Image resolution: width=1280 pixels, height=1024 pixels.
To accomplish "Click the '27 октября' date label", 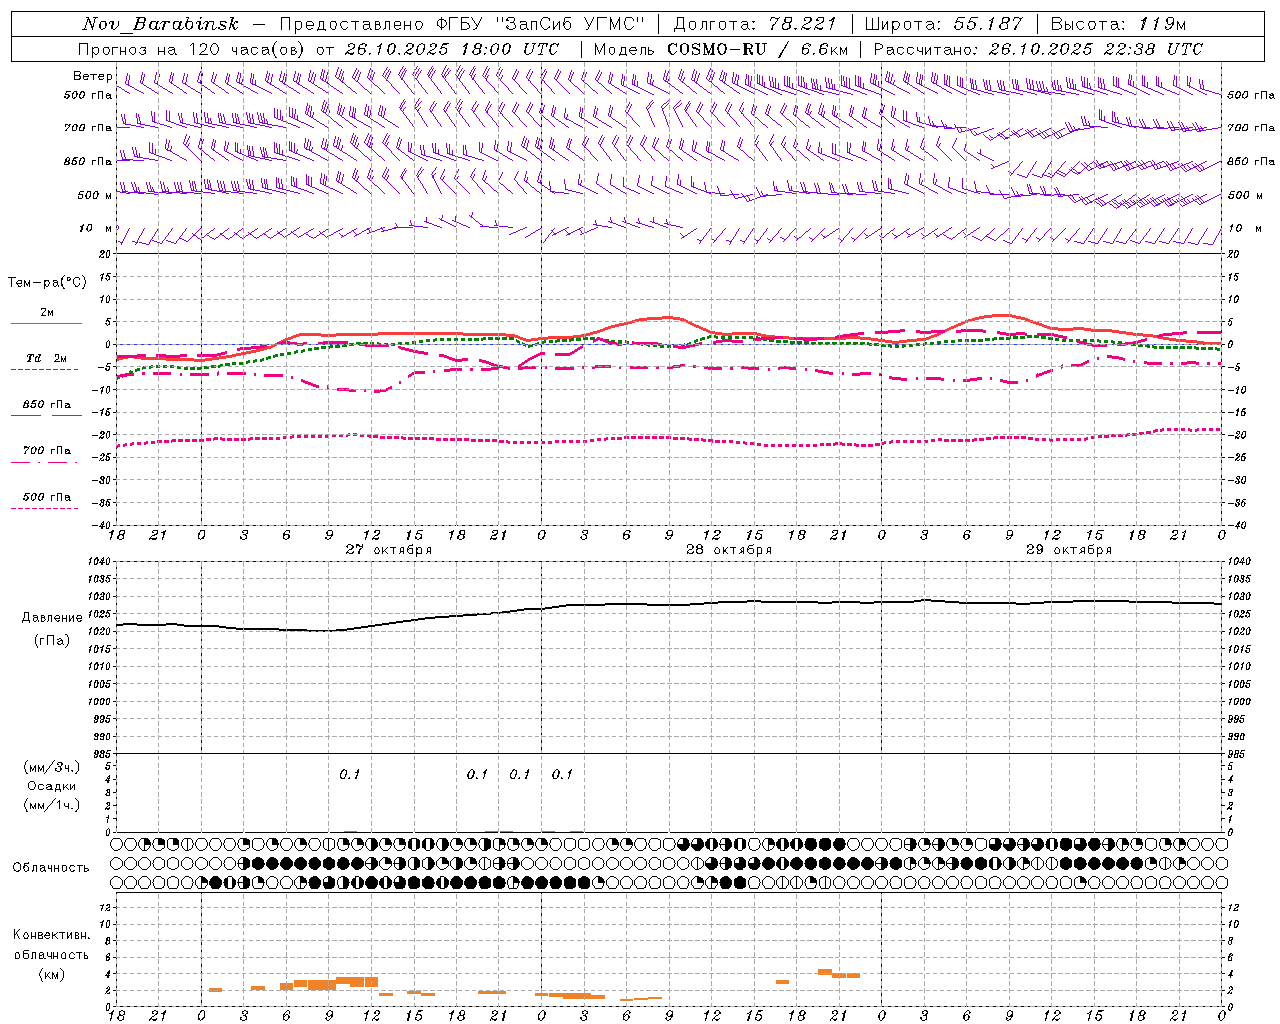I will 388,550.
